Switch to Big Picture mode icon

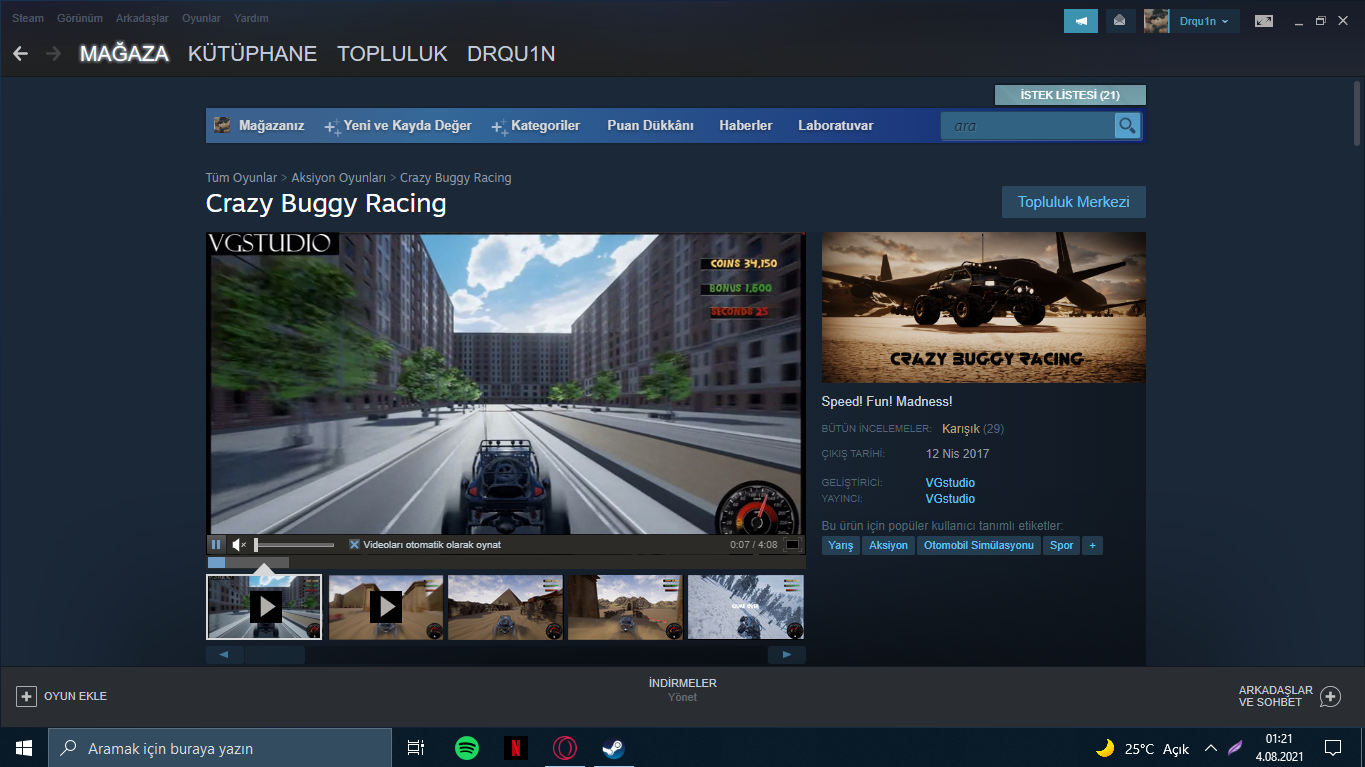(x=1264, y=21)
